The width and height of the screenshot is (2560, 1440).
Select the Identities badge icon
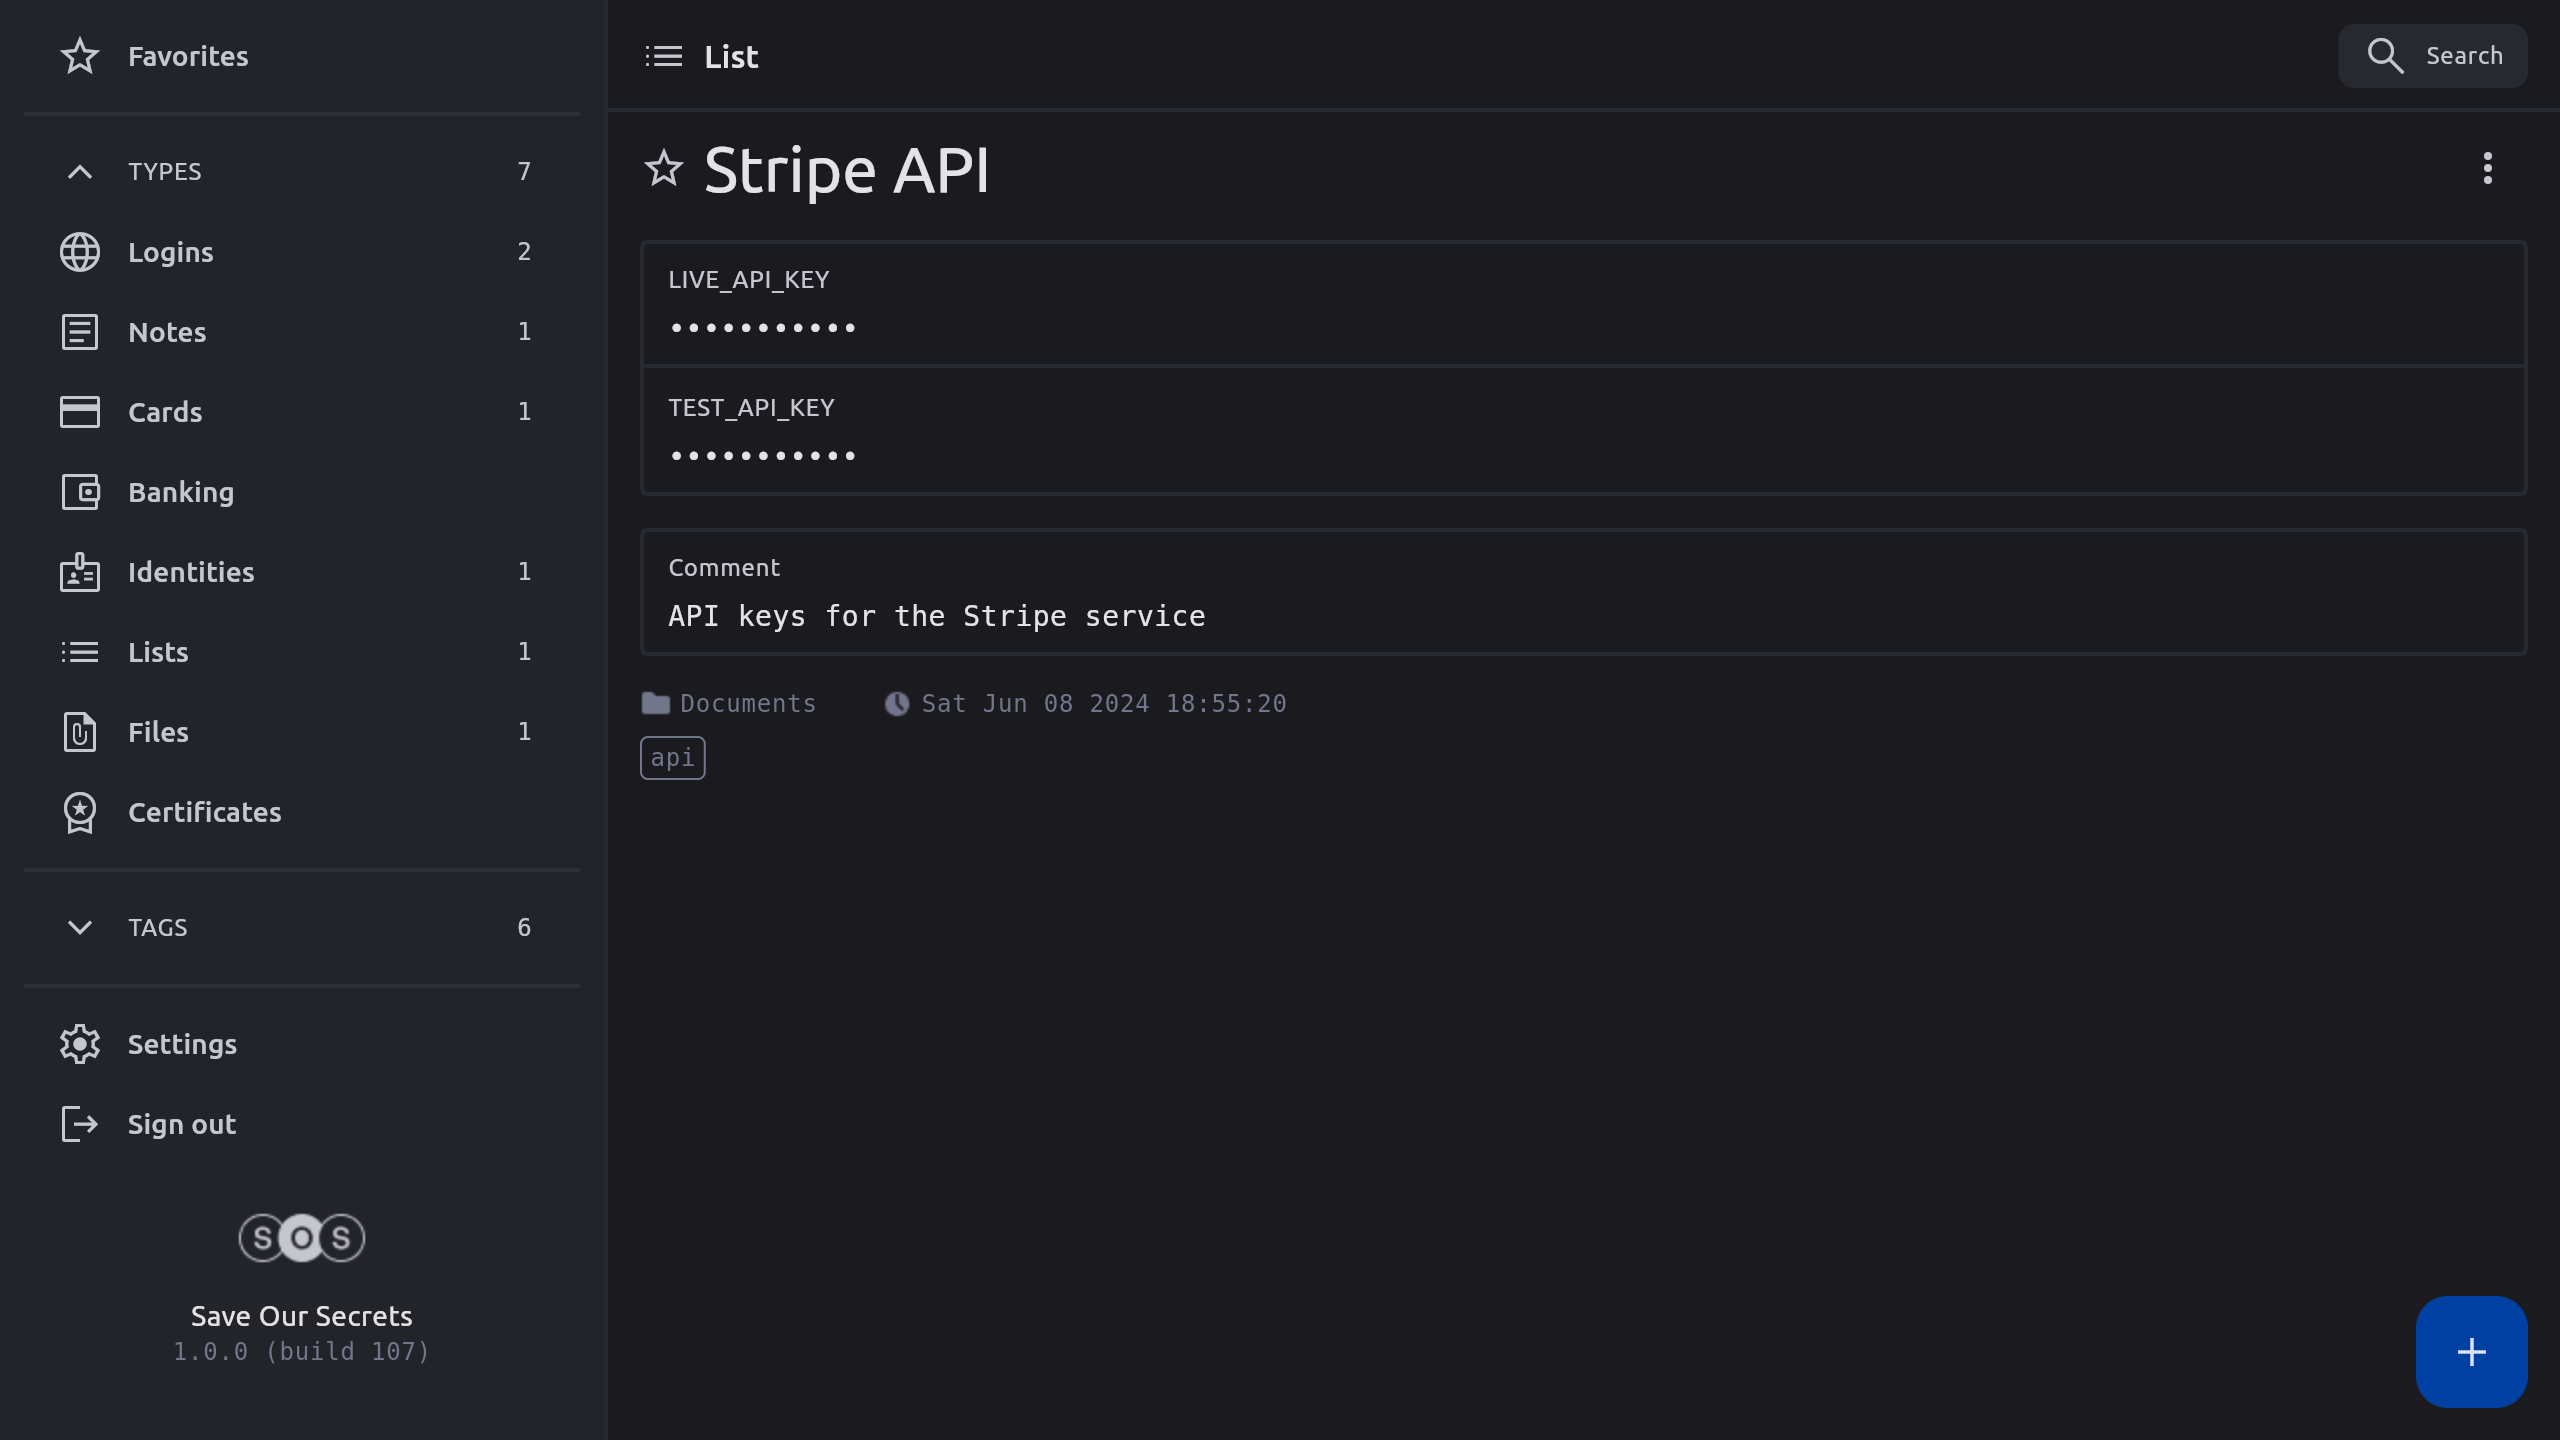point(80,572)
